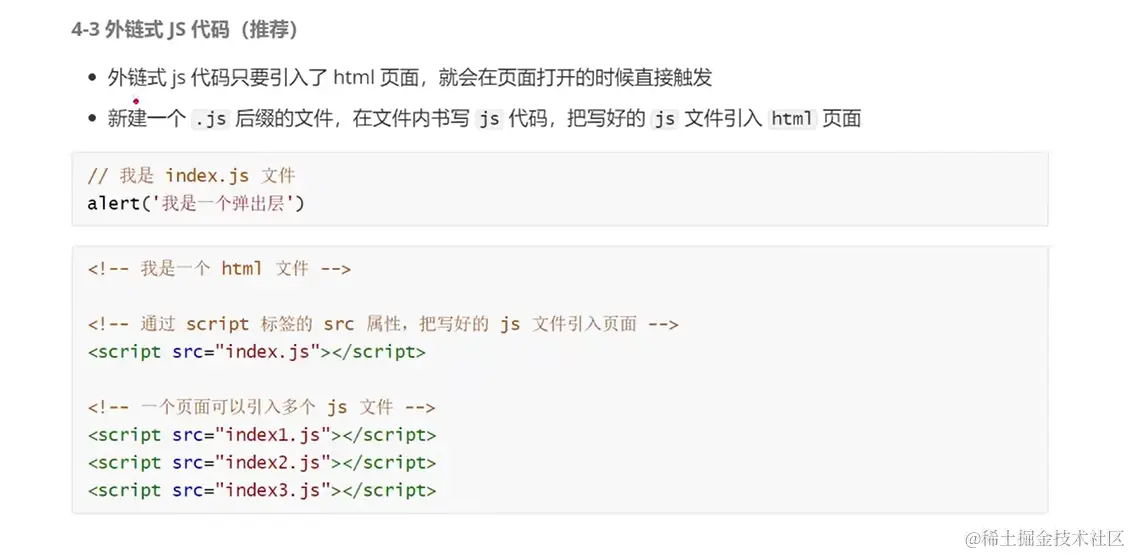Click the red dot above 新建
The height and width of the screenshot is (555, 1131).
tap(136, 101)
